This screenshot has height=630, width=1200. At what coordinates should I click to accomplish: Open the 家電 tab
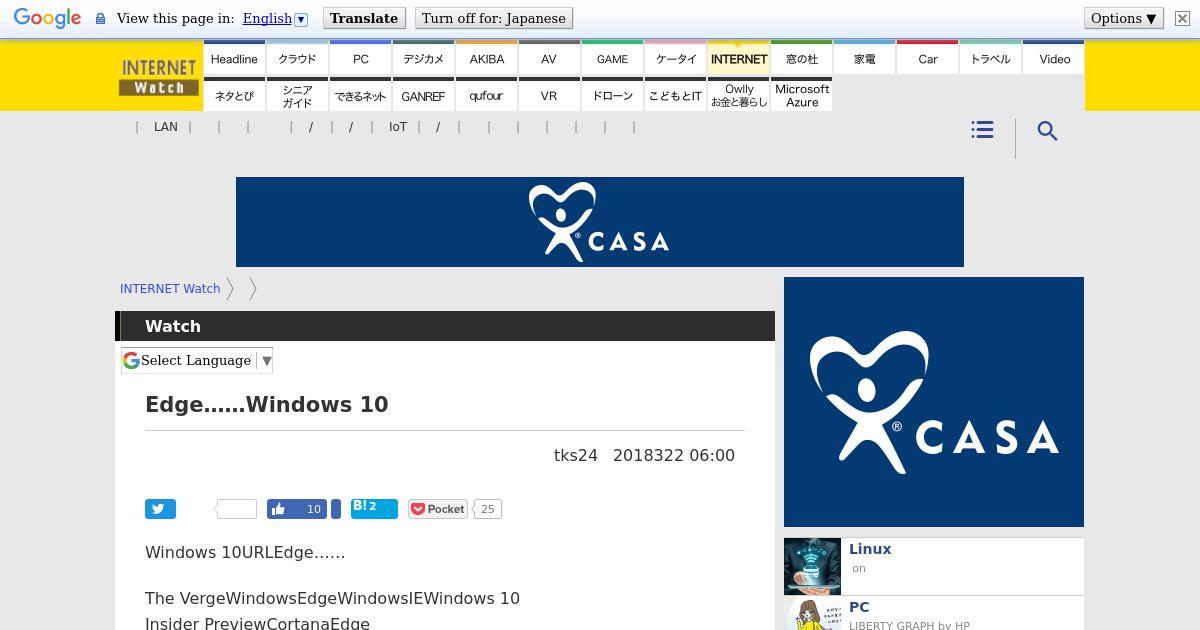point(865,59)
